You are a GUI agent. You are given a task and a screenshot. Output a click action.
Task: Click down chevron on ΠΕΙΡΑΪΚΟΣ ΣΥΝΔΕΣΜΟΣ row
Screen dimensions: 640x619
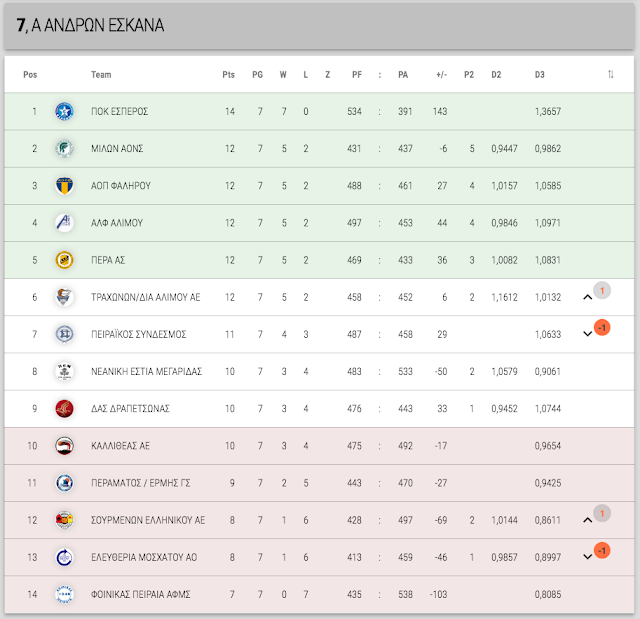pos(587,334)
